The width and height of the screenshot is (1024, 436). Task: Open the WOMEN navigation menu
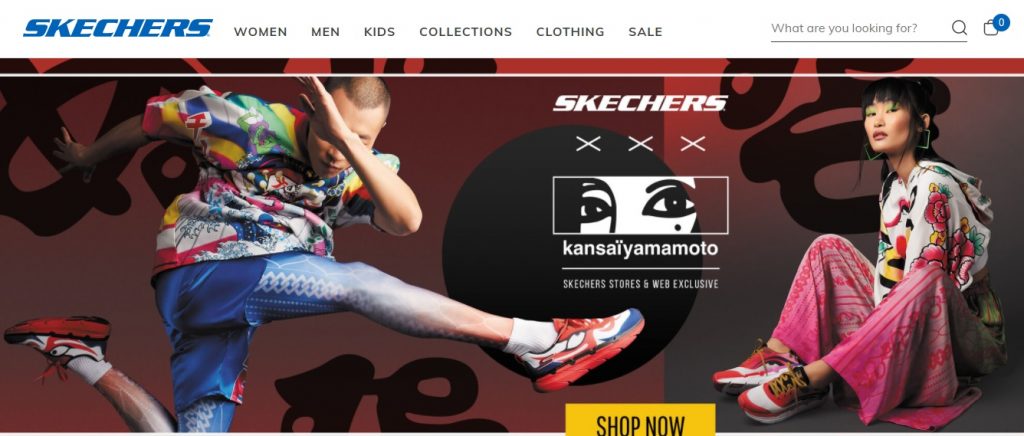point(261,31)
